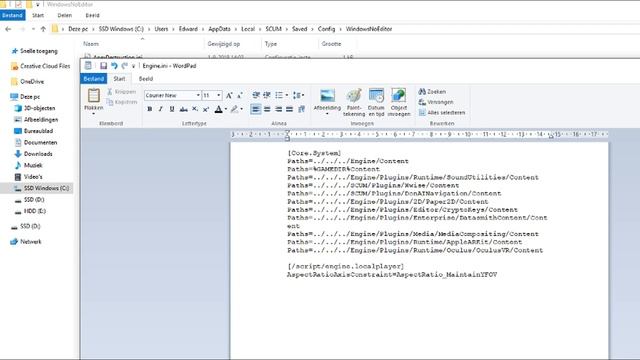The image size is (640, 360).
Task: Click '[/script/engine.localplayer]' line in document
Action: 346,267
